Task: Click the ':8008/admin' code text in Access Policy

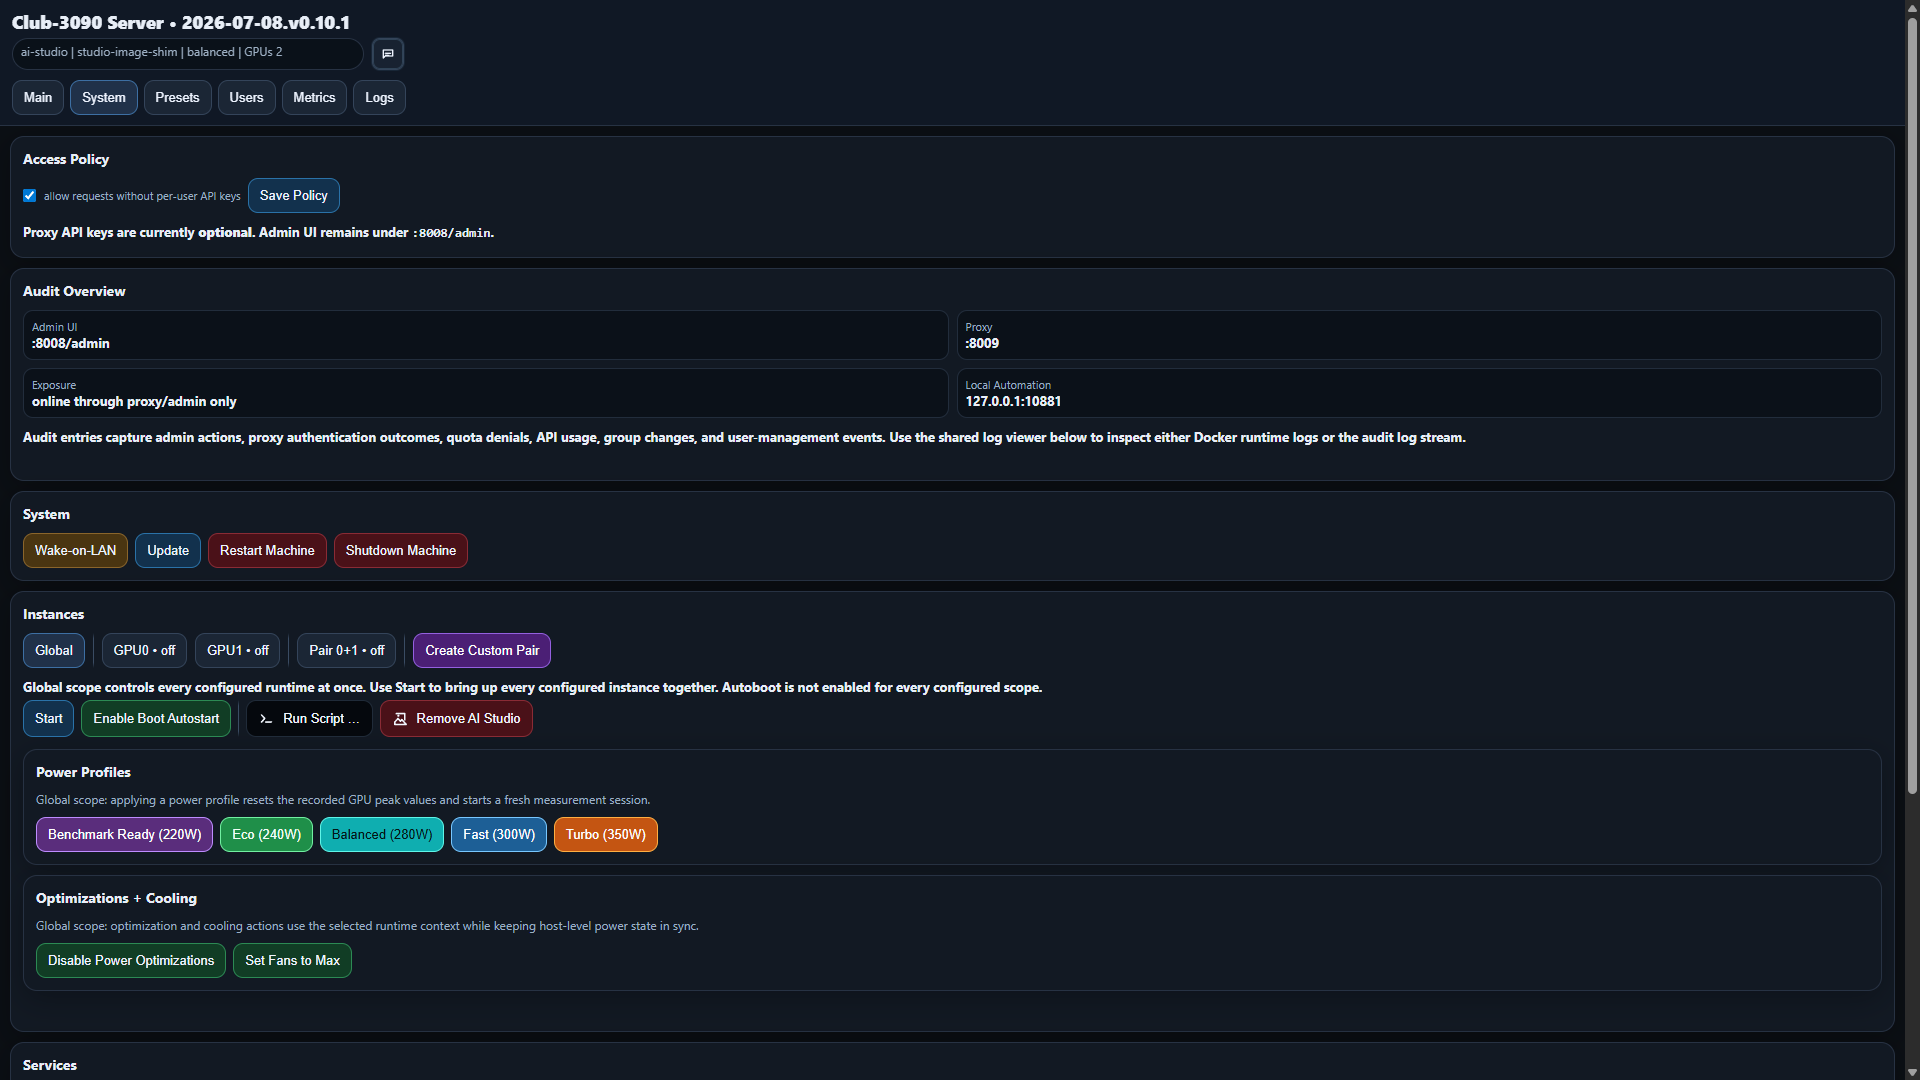Action: click(x=452, y=233)
